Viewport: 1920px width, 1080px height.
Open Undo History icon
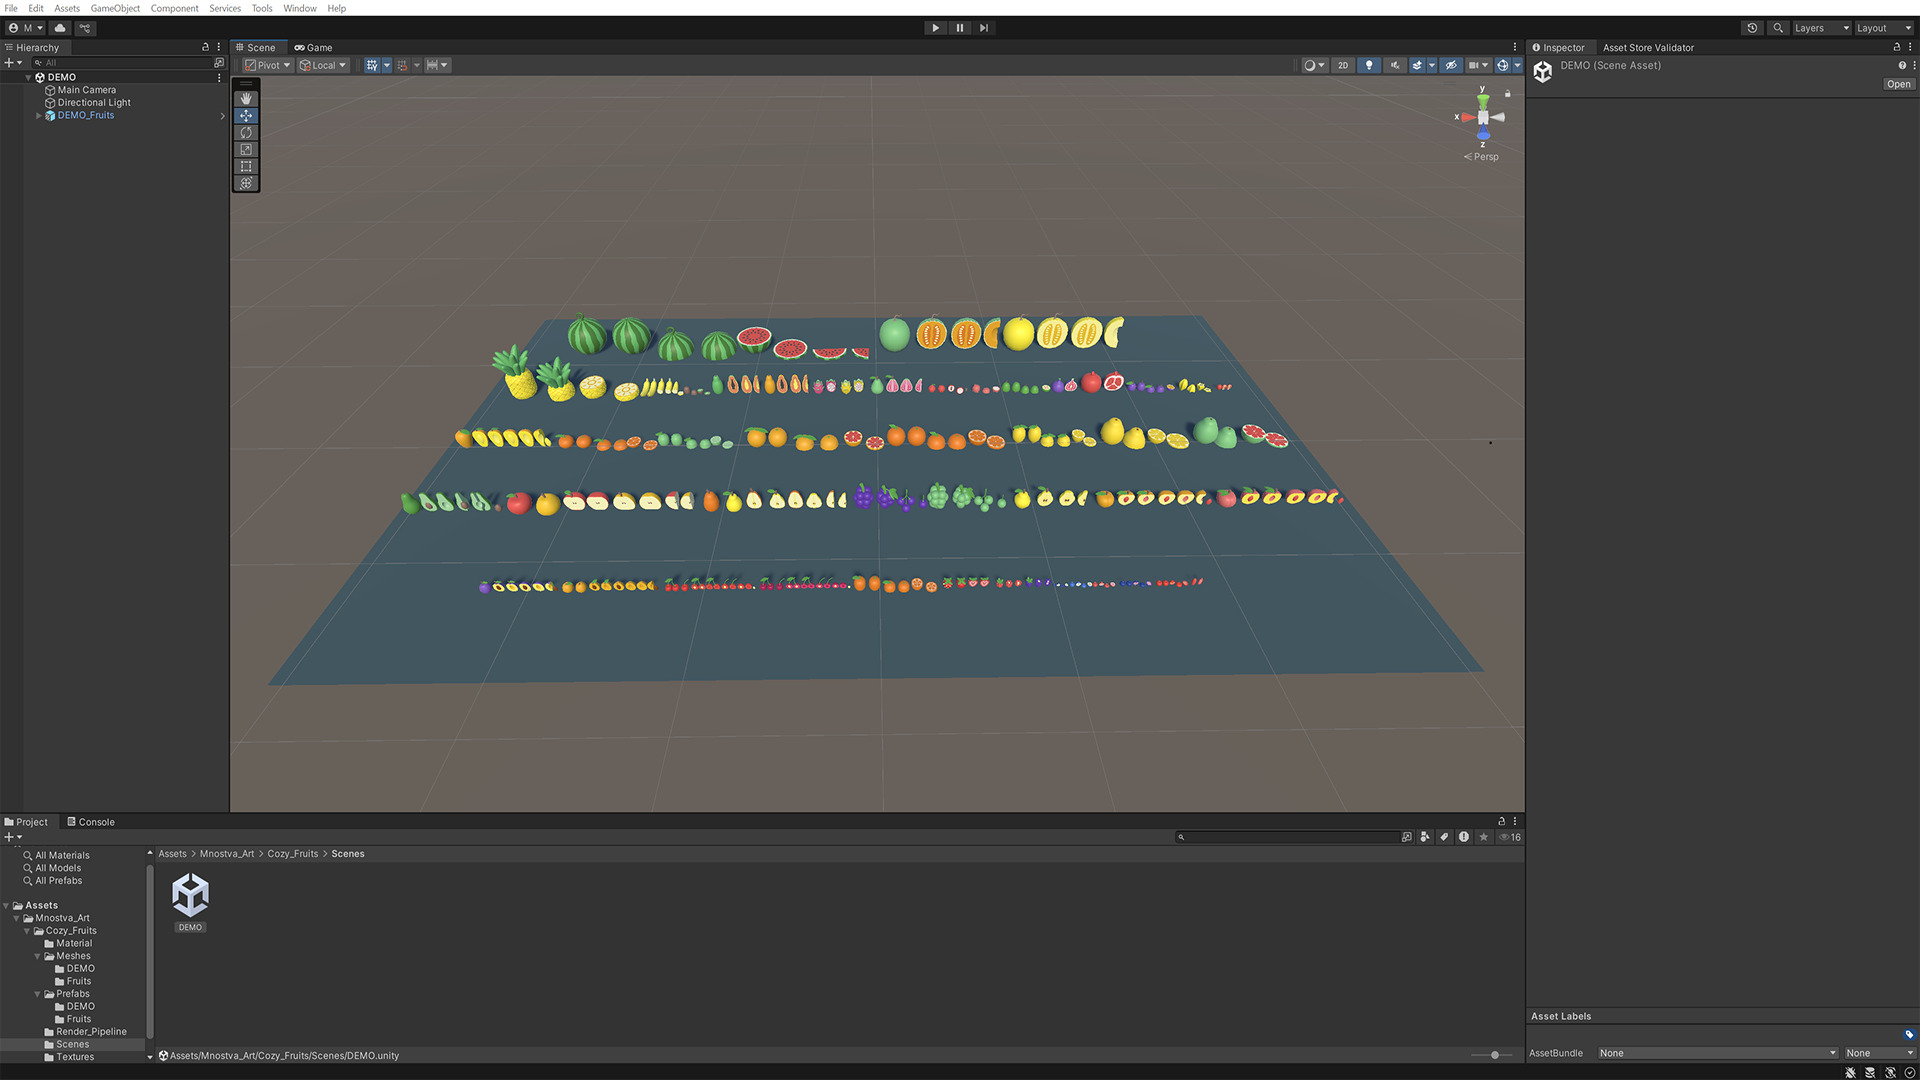[x=1752, y=28]
